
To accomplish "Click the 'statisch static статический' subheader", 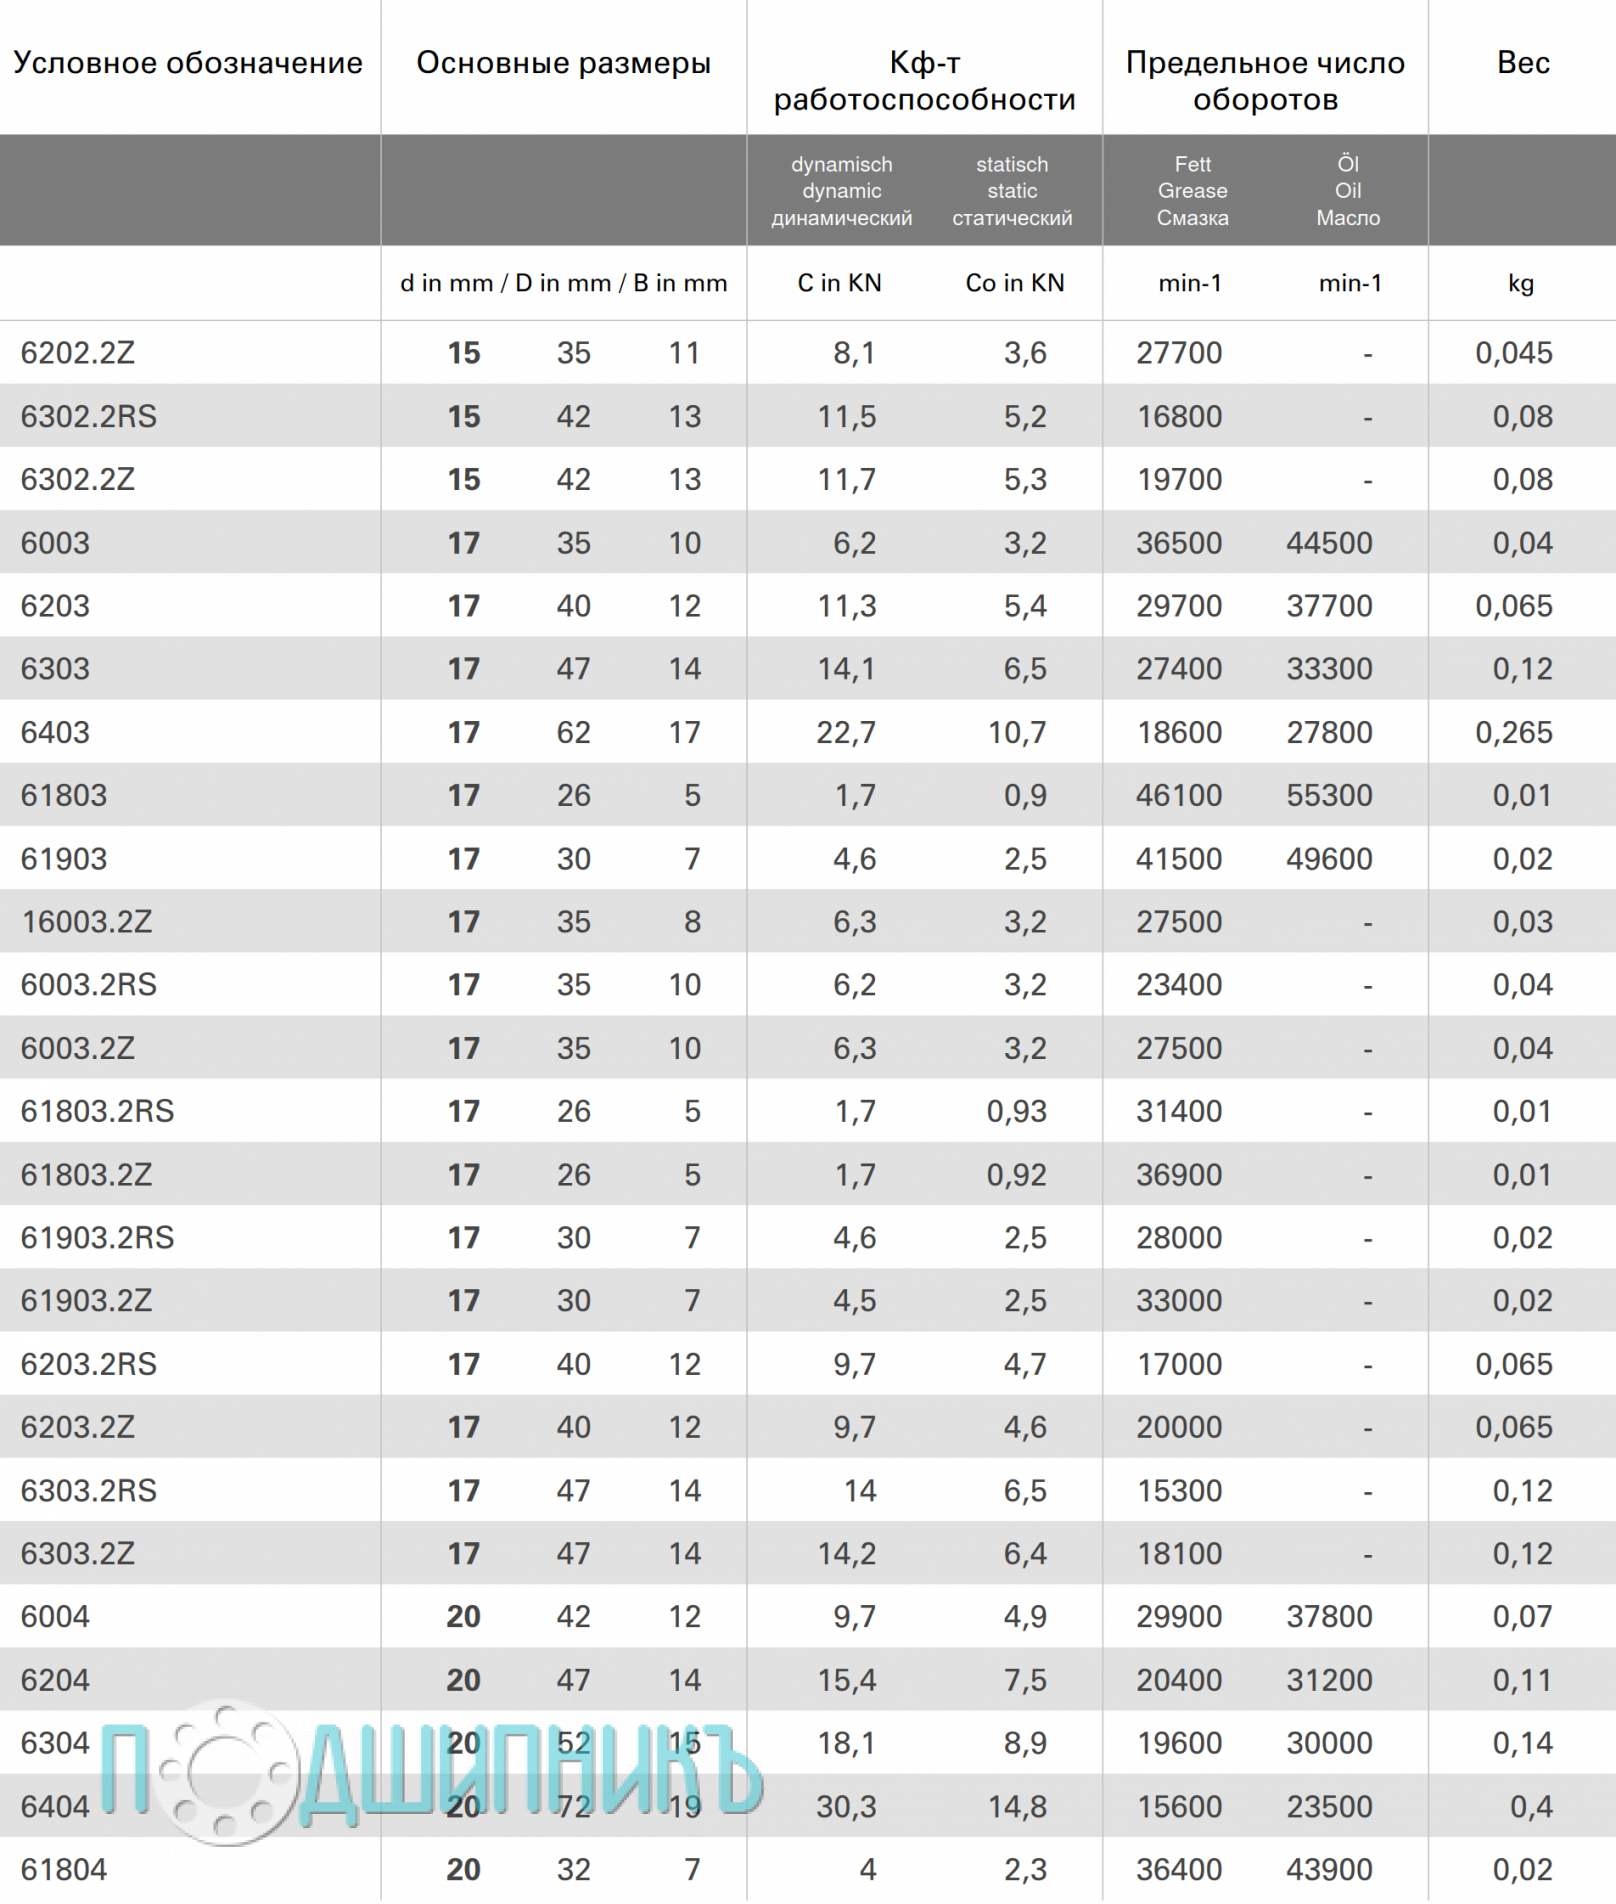I will click(1012, 191).
